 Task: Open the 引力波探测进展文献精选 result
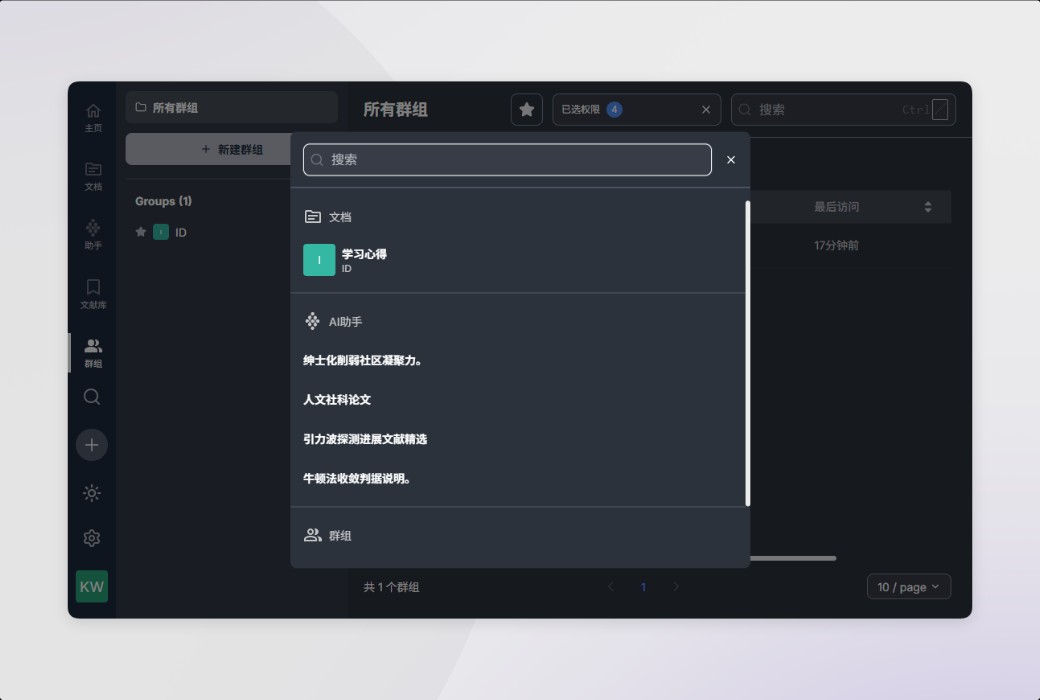point(365,439)
